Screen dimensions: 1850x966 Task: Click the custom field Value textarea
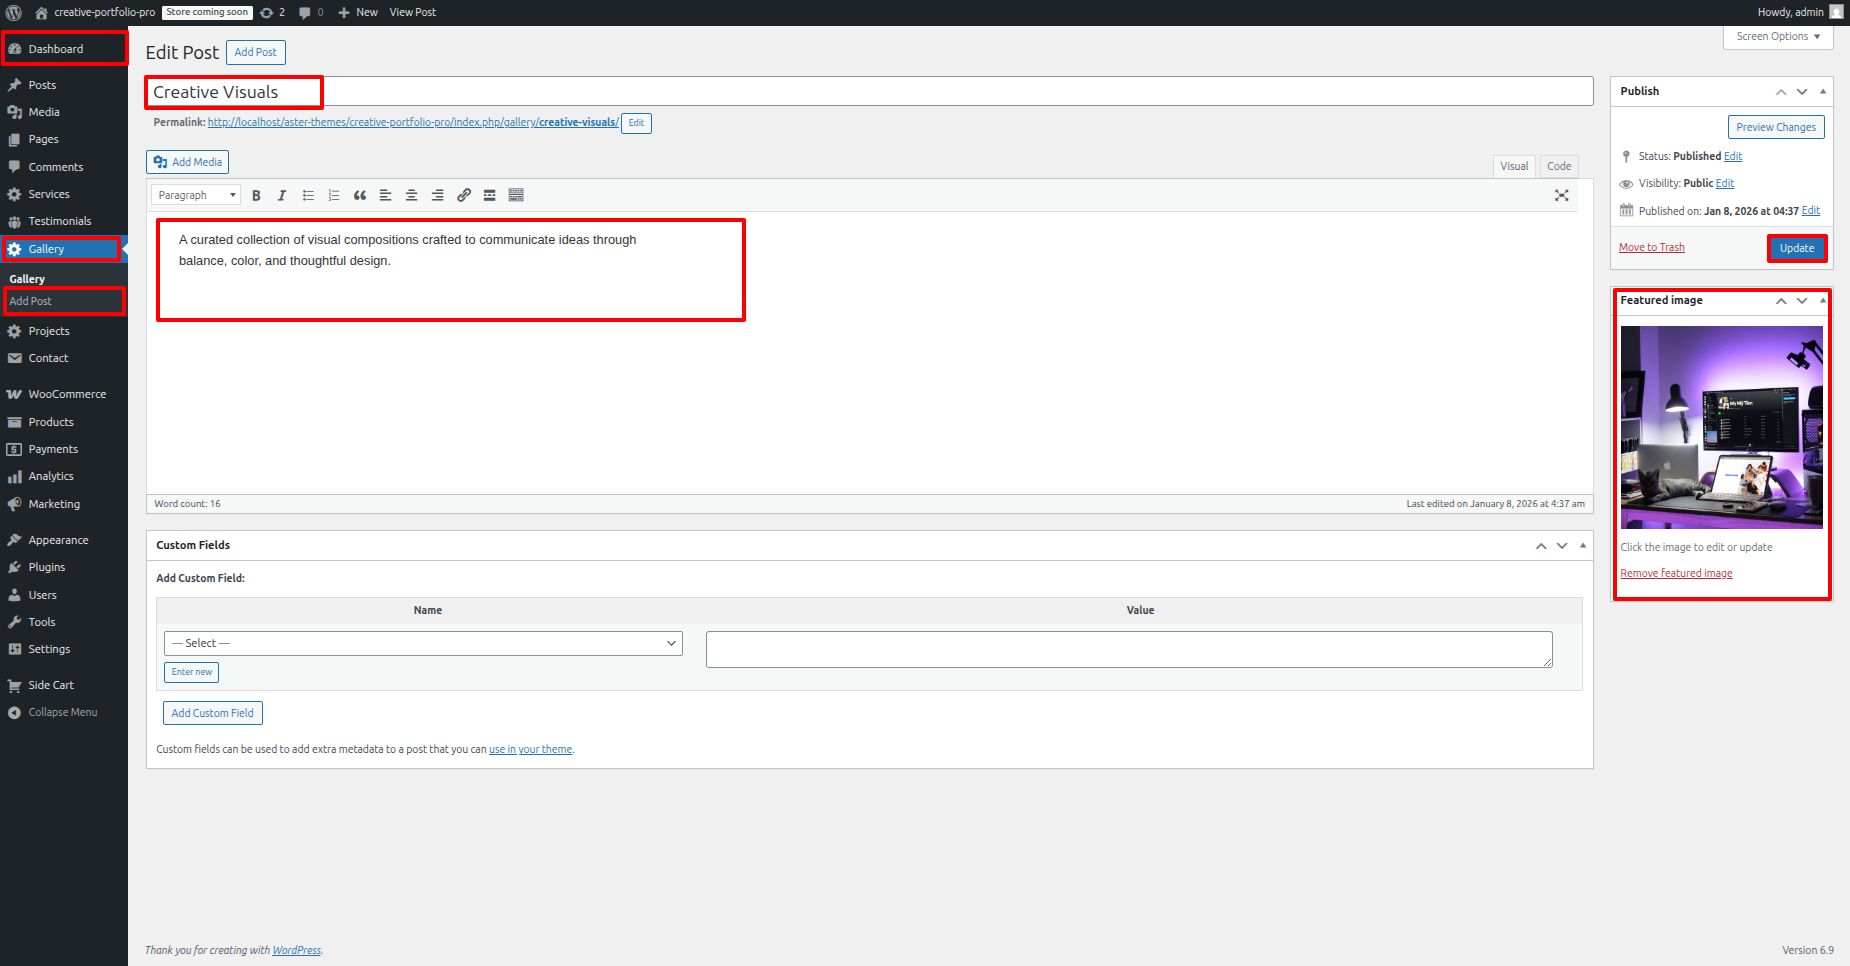tap(1128, 649)
